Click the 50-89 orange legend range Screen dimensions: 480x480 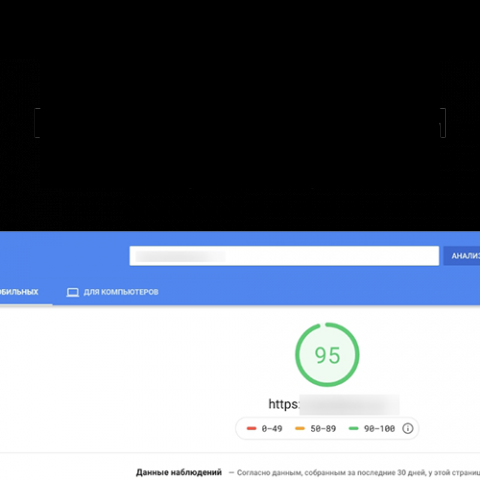[x=316, y=429]
